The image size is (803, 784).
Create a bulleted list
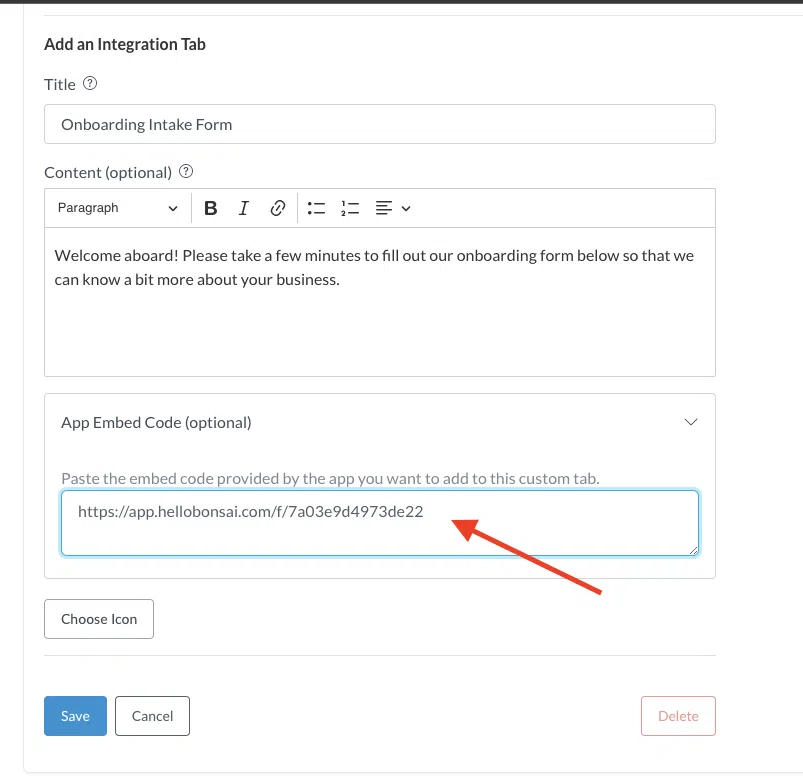pos(317,208)
